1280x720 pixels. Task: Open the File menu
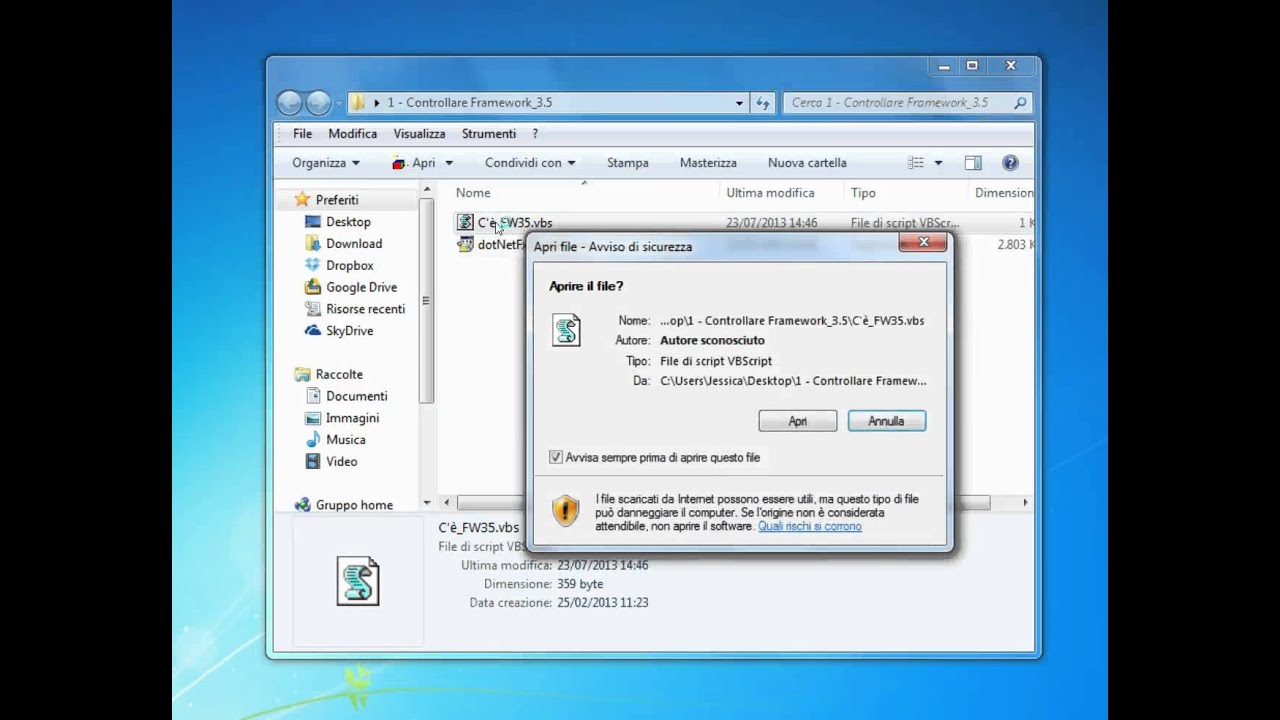click(302, 133)
